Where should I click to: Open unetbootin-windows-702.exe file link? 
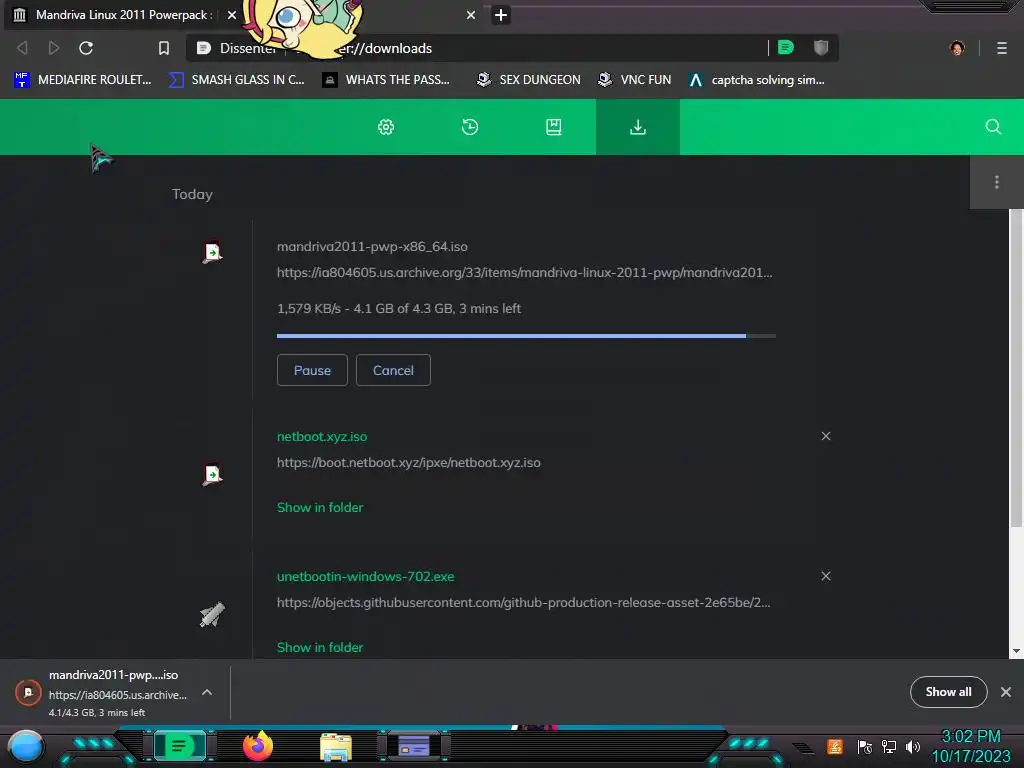tap(366, 577)
